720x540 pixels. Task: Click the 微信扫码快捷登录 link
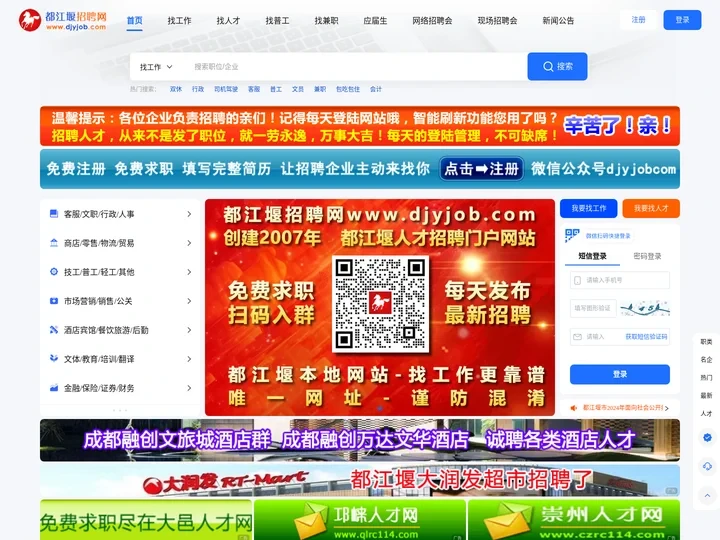(608, 236)
